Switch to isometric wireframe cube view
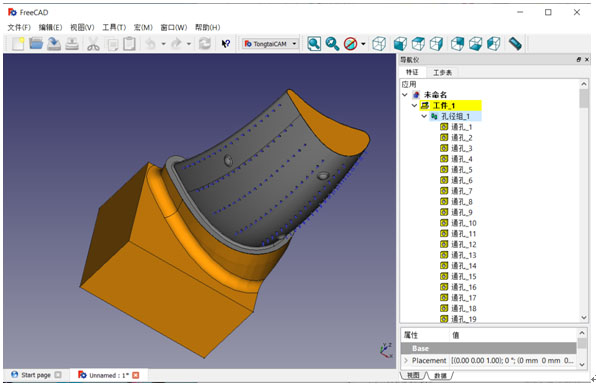The width and height of the screenshot is (596, 385). [379, 44]
